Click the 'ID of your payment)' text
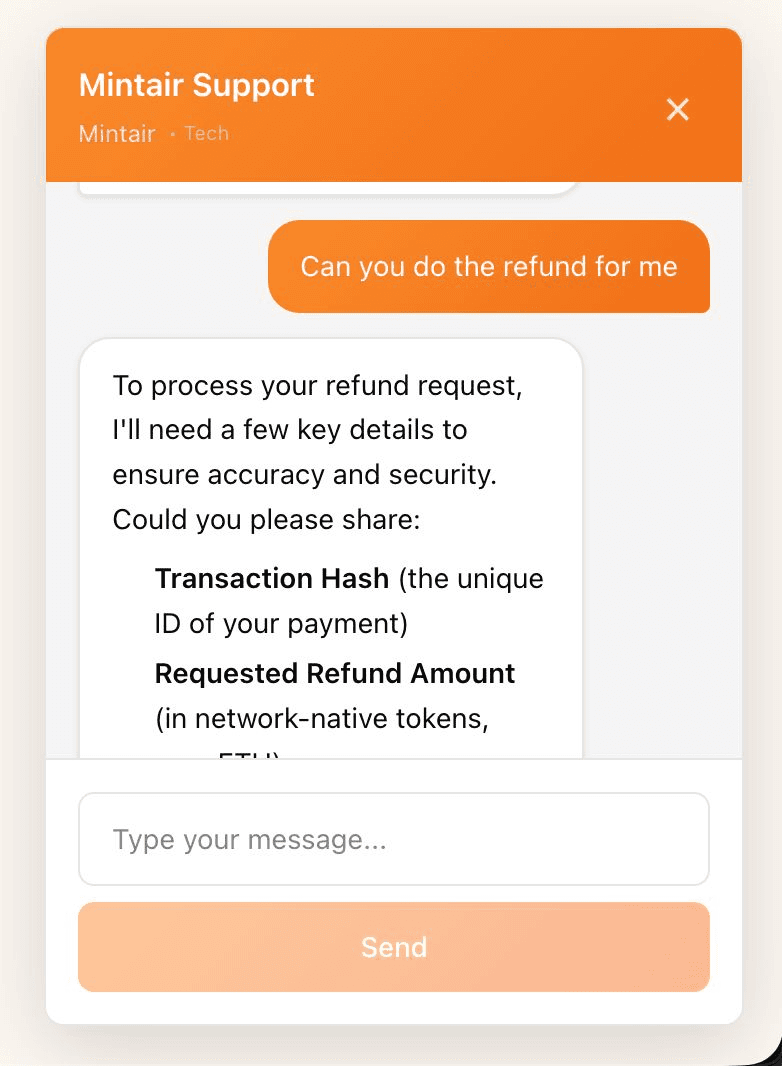Screen dimensions: 782x1066 (x=281, y=624)
